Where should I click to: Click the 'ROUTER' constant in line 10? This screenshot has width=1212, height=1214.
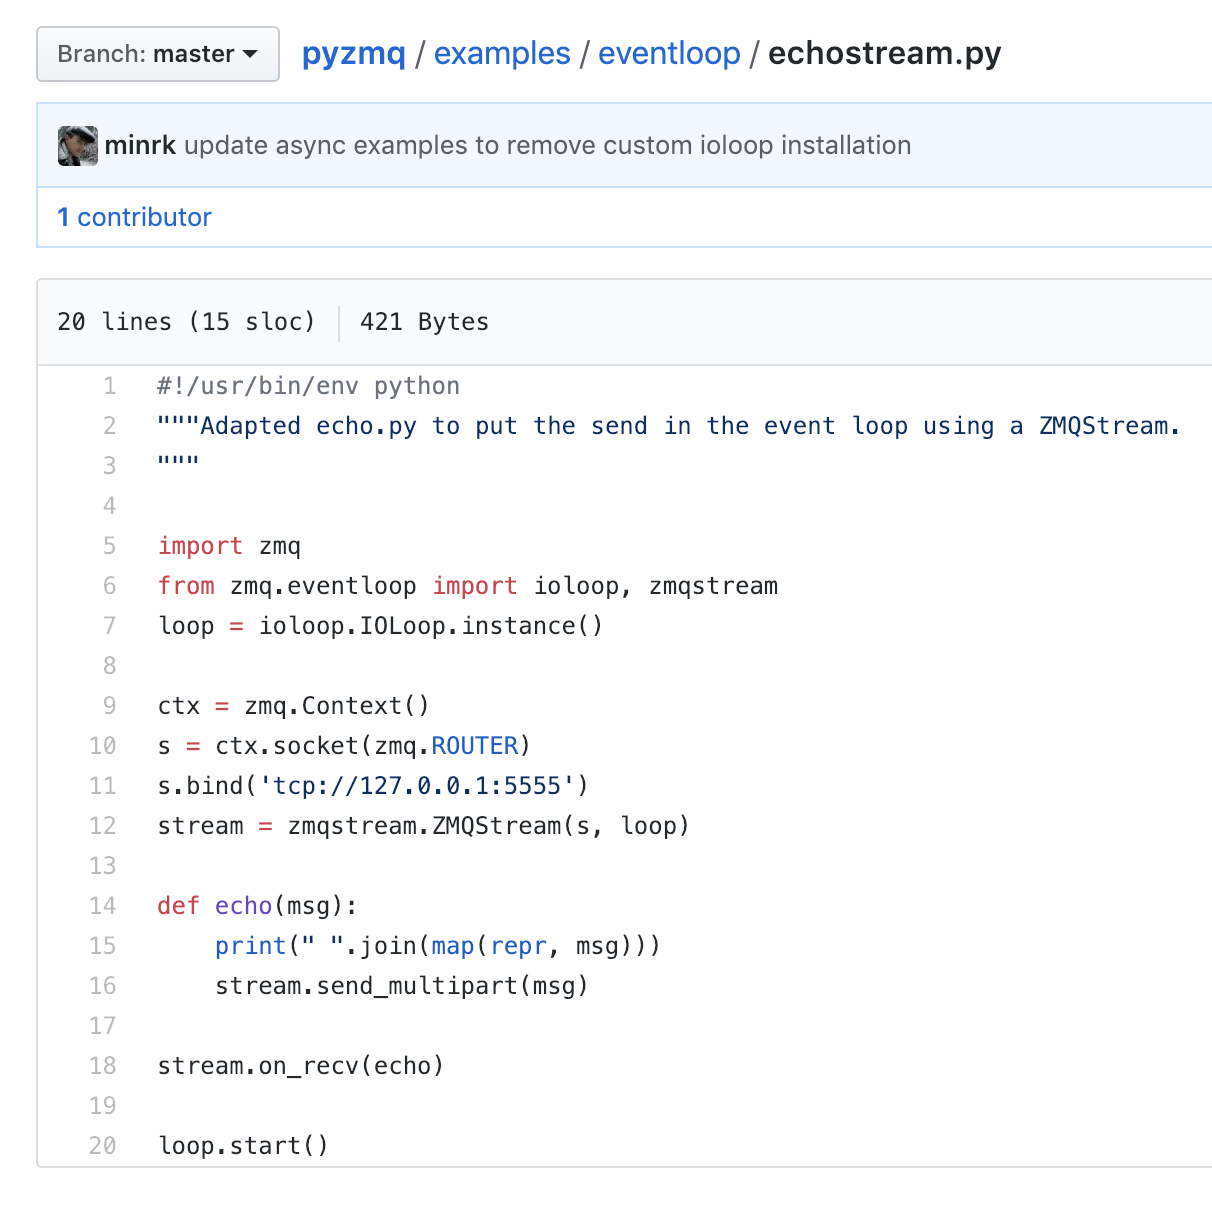pyautogui.click(x=475, y=746)
